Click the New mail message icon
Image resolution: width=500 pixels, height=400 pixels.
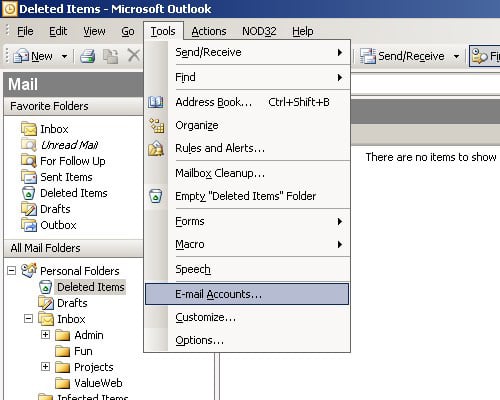point(21,56)
